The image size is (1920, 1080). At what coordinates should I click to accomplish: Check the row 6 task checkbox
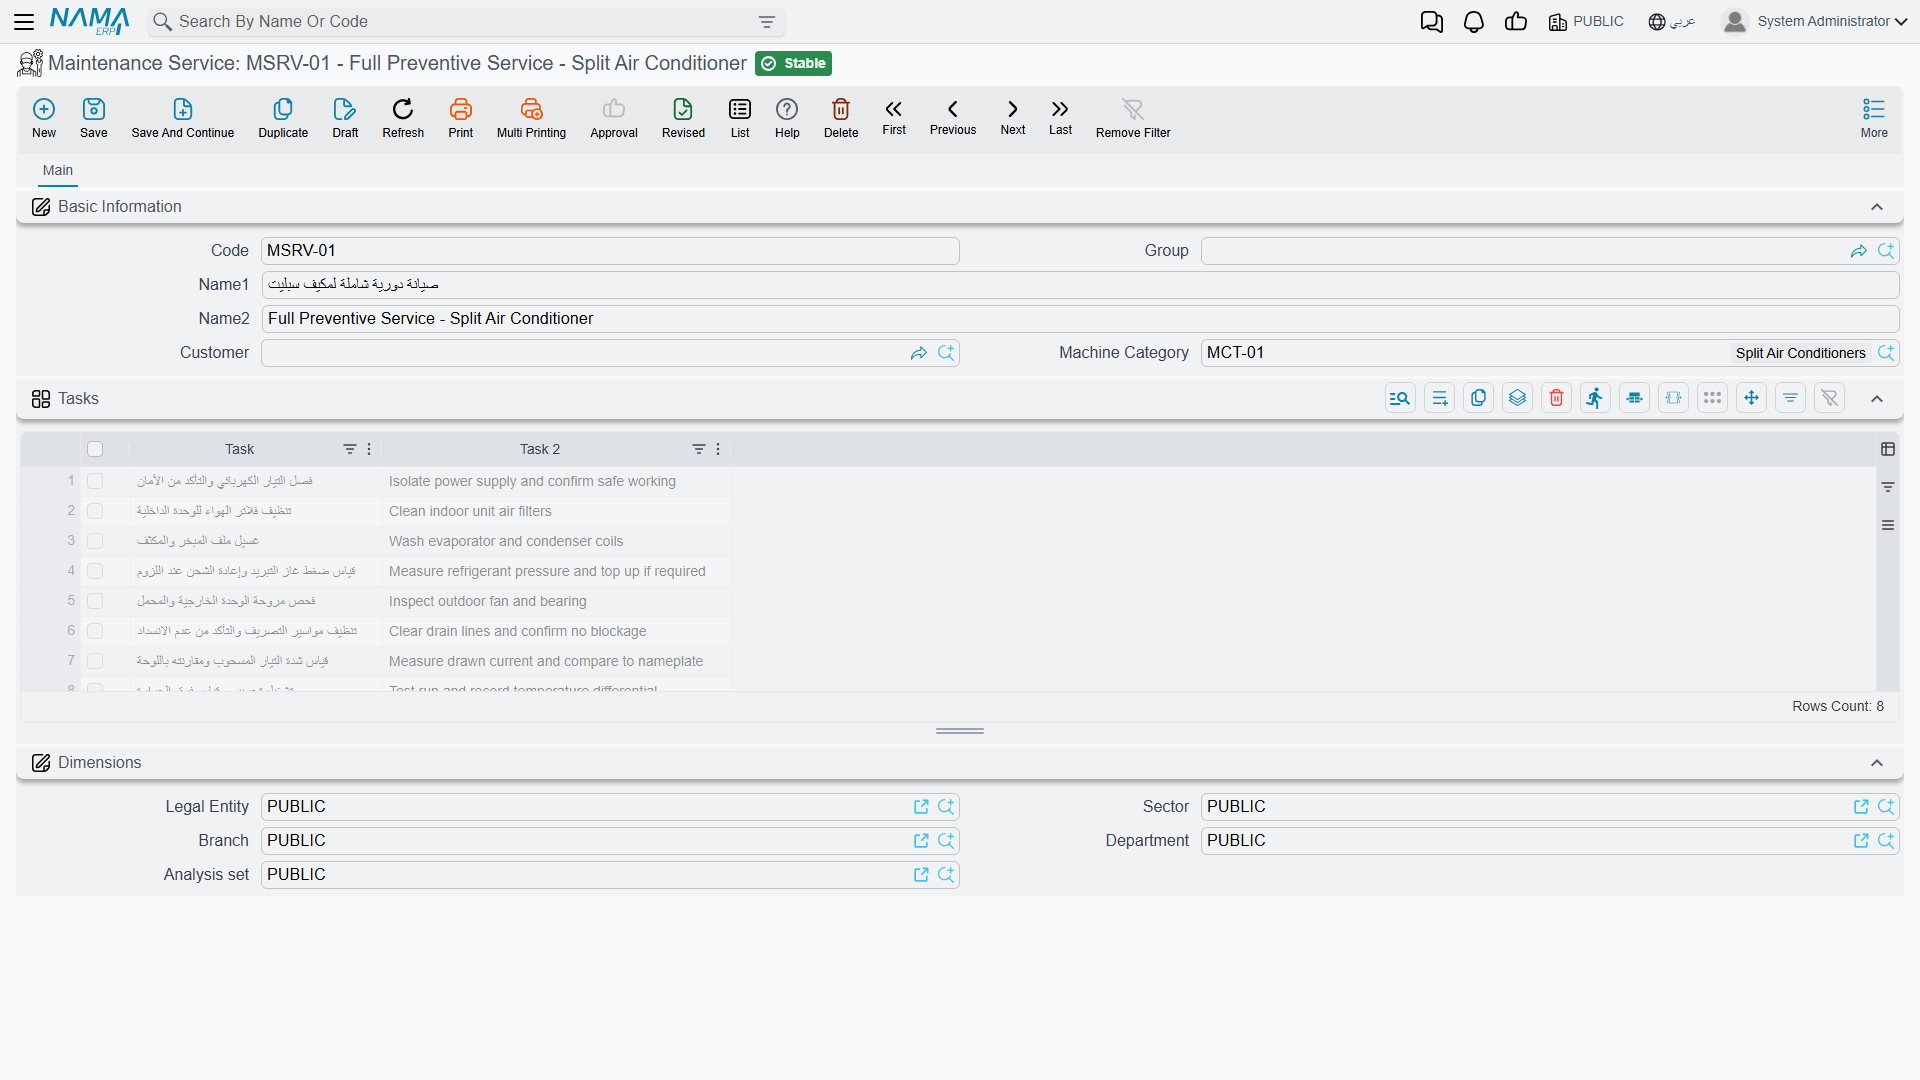95,631
